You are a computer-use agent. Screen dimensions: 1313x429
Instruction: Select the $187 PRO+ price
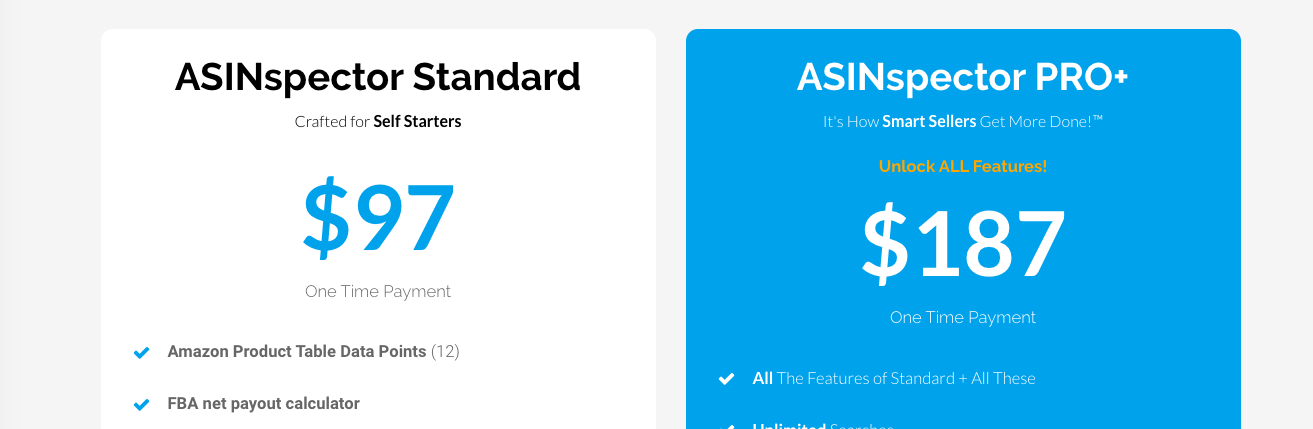pos(963,244)
